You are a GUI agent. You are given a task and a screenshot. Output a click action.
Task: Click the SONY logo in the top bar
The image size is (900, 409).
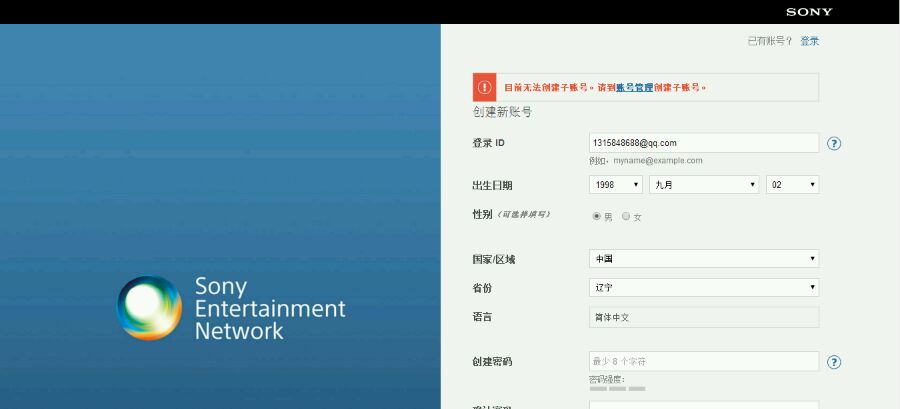pos(809,12)
